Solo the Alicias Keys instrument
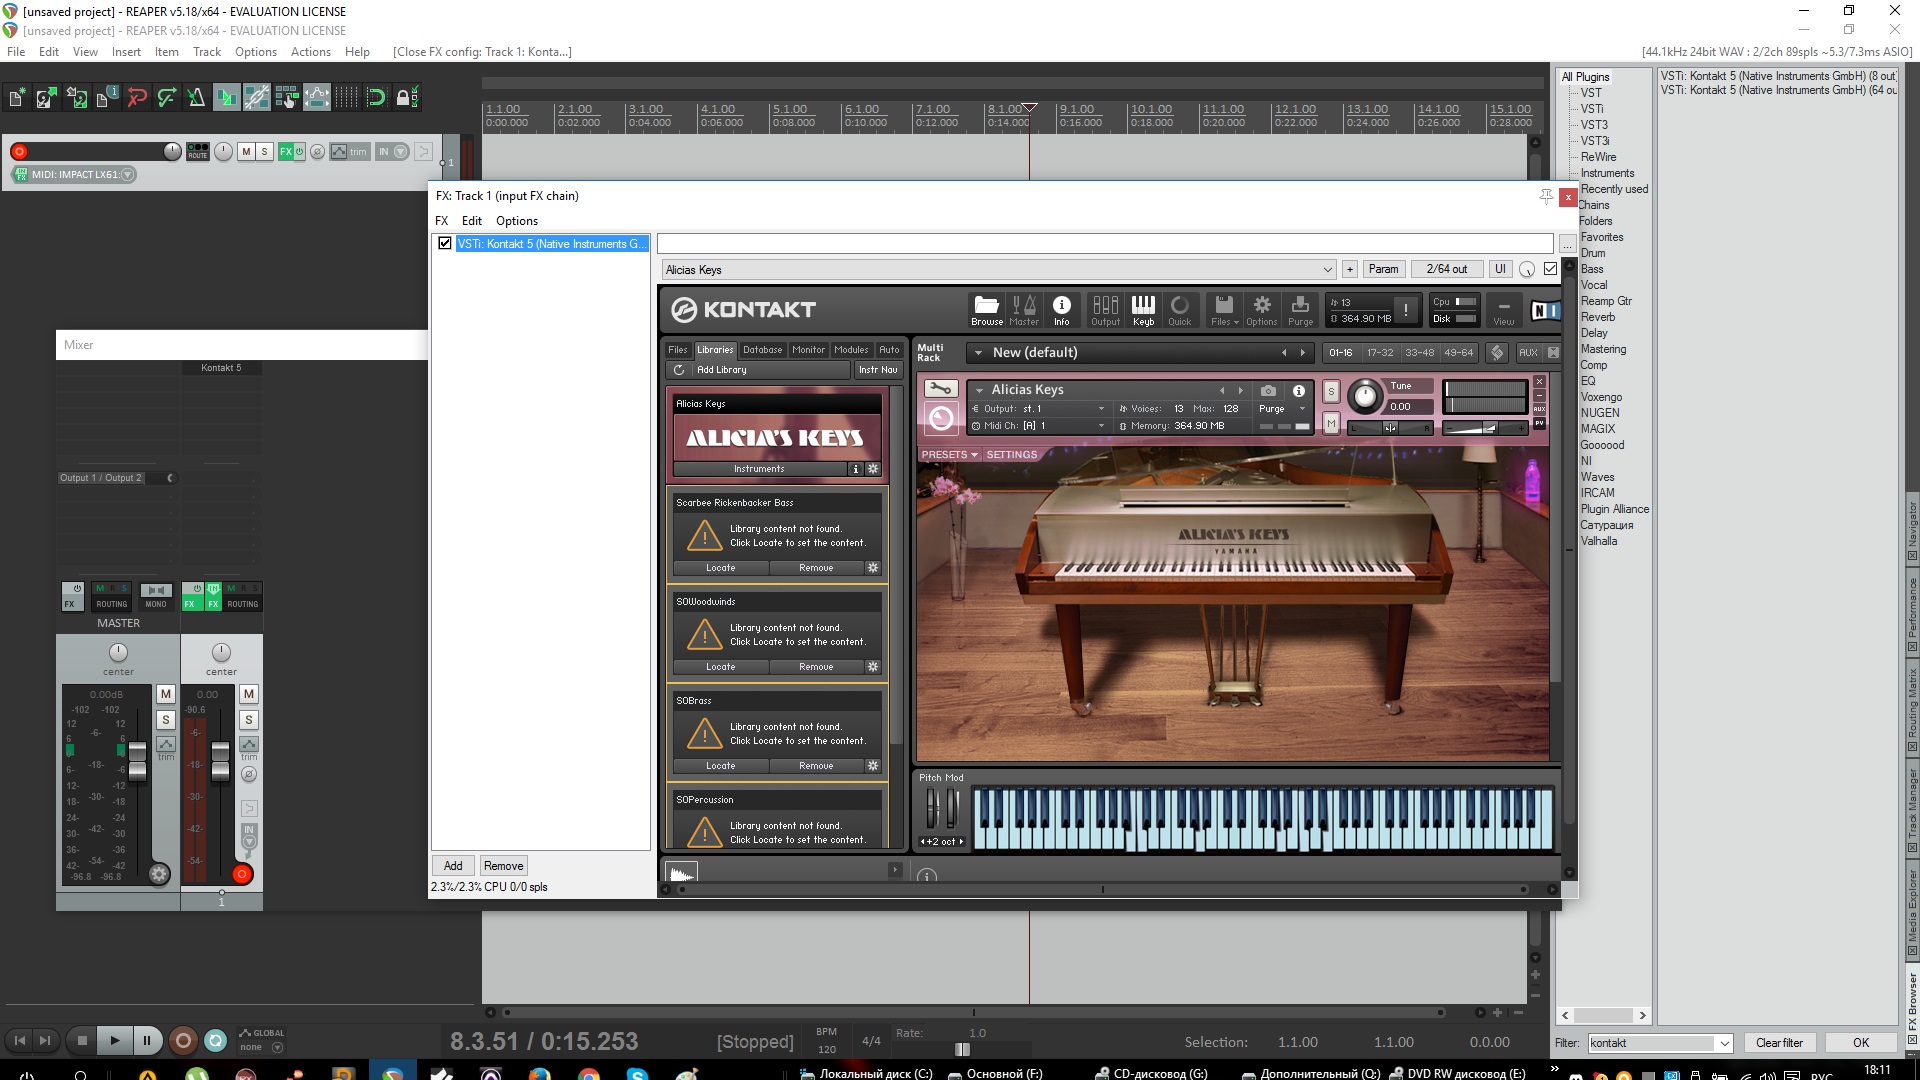This screenshot has width=1920, height=1080. (1330, 391)
